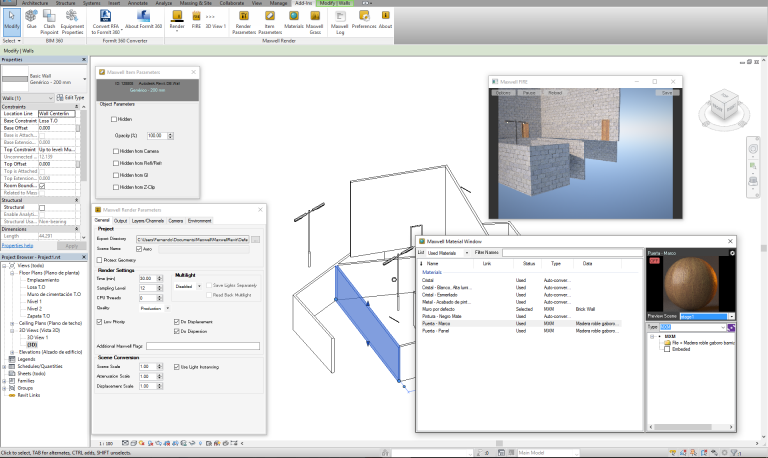
Task: Select the Modify tool in the ribbon
Action: coord(12,22)
